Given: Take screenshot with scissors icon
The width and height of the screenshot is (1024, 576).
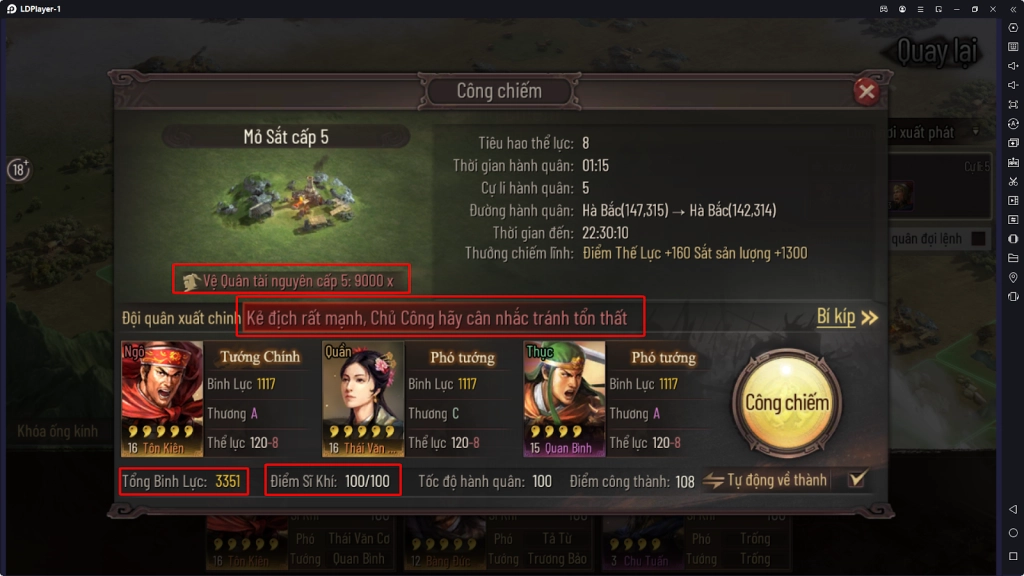Looking at the screenshot, I should (x=1013, y=182).
